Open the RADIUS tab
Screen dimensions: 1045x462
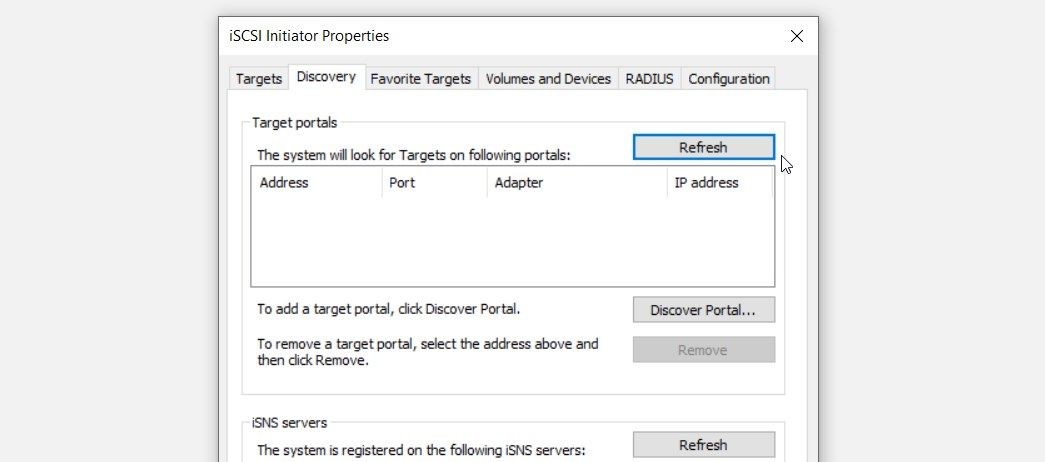point(649,79)
